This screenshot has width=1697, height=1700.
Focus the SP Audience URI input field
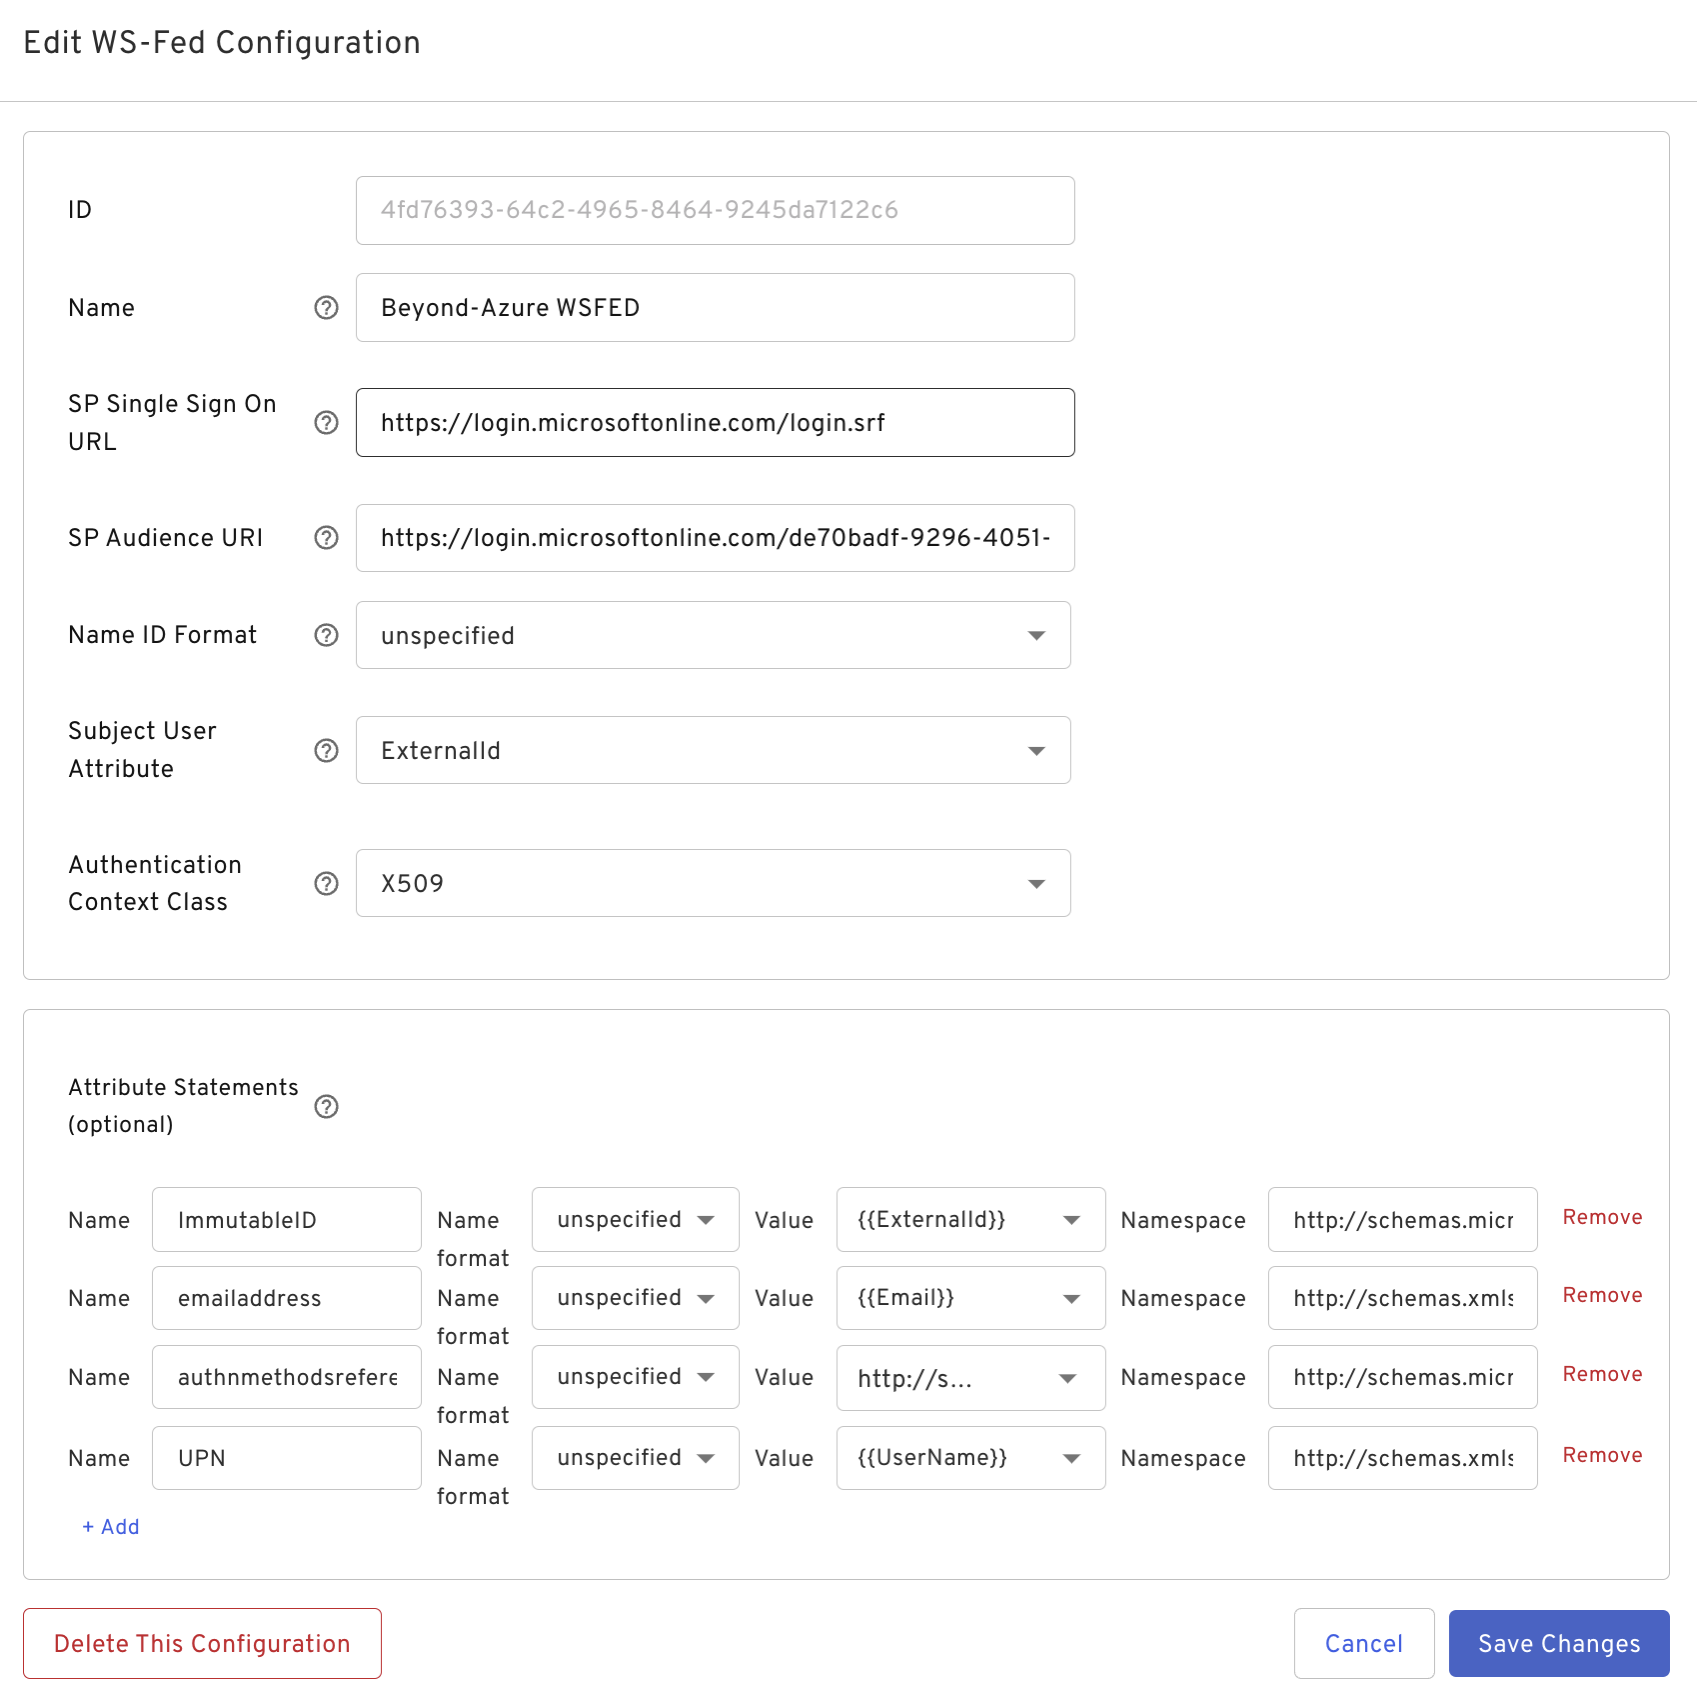point(714,538)
